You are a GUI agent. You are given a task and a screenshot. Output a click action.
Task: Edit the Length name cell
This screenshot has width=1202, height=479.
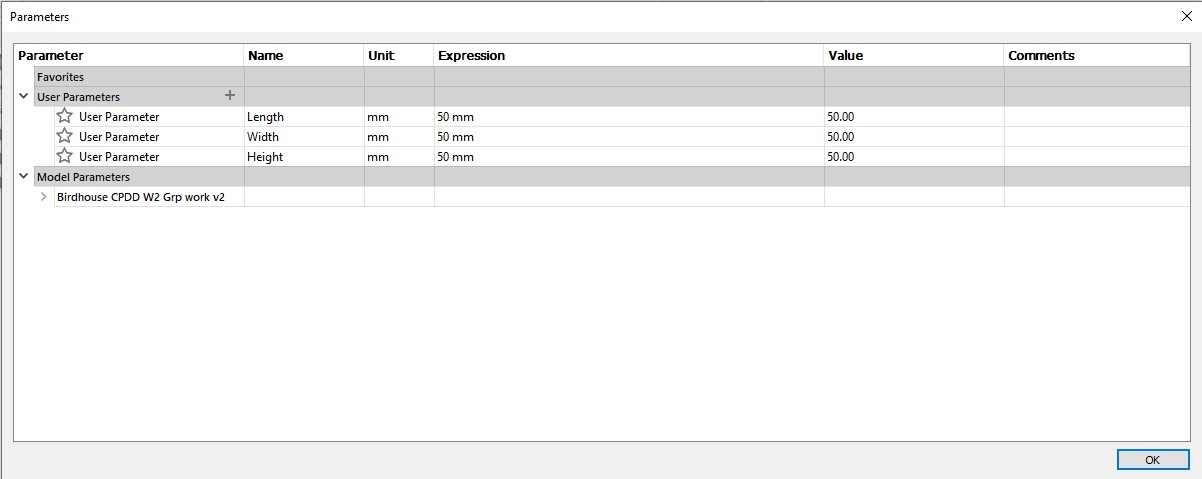[x=304, y=116]
